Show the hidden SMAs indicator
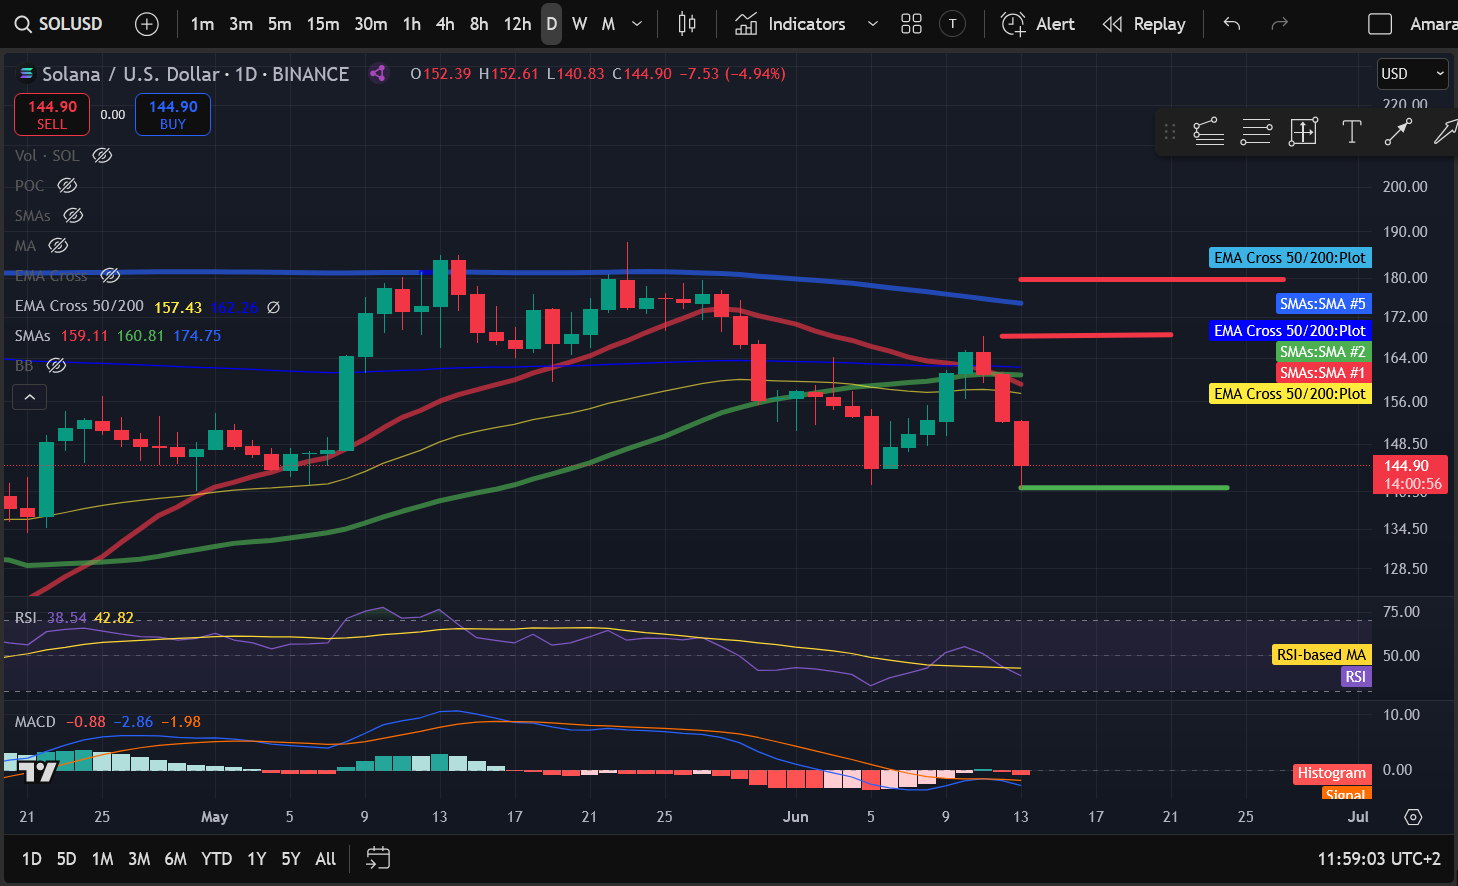The width and height of the screenshot is (1458, 886). (73, 216)
